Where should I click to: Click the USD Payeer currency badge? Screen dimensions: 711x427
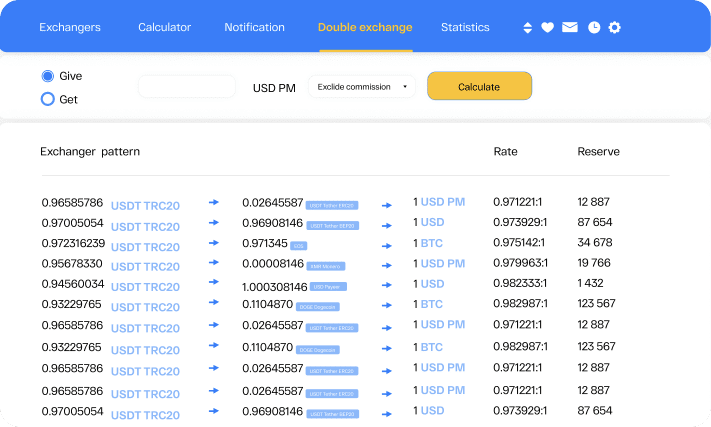coord(324,286)
